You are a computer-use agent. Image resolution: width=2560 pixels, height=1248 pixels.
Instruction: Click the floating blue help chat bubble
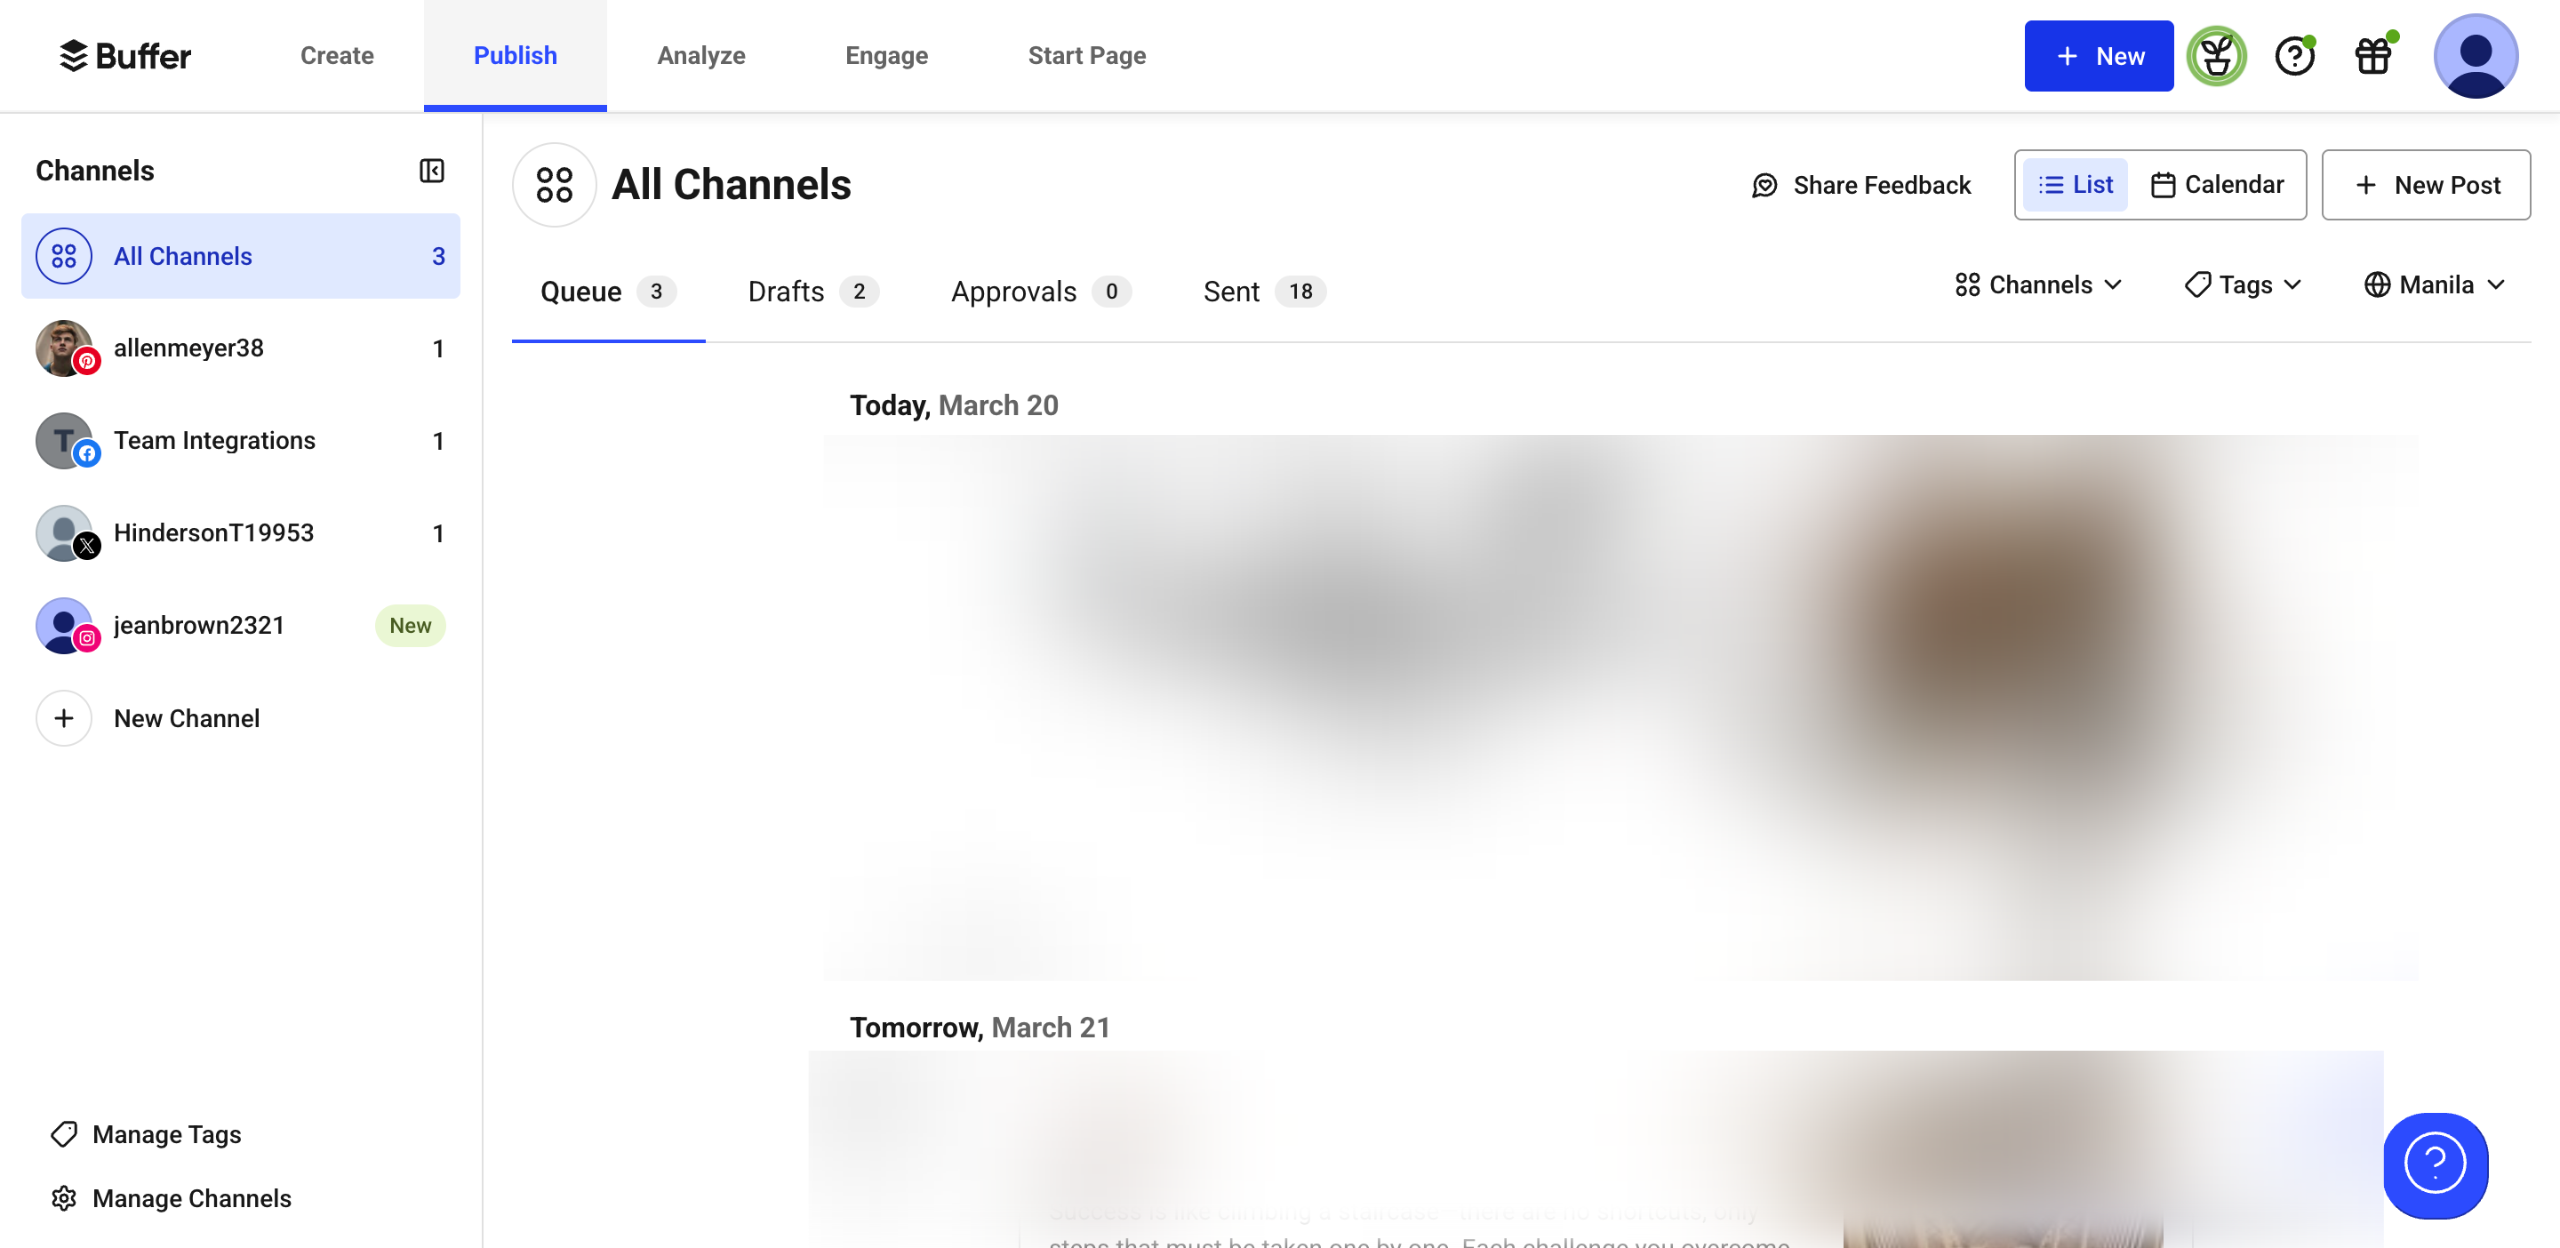point(2435,1164)
